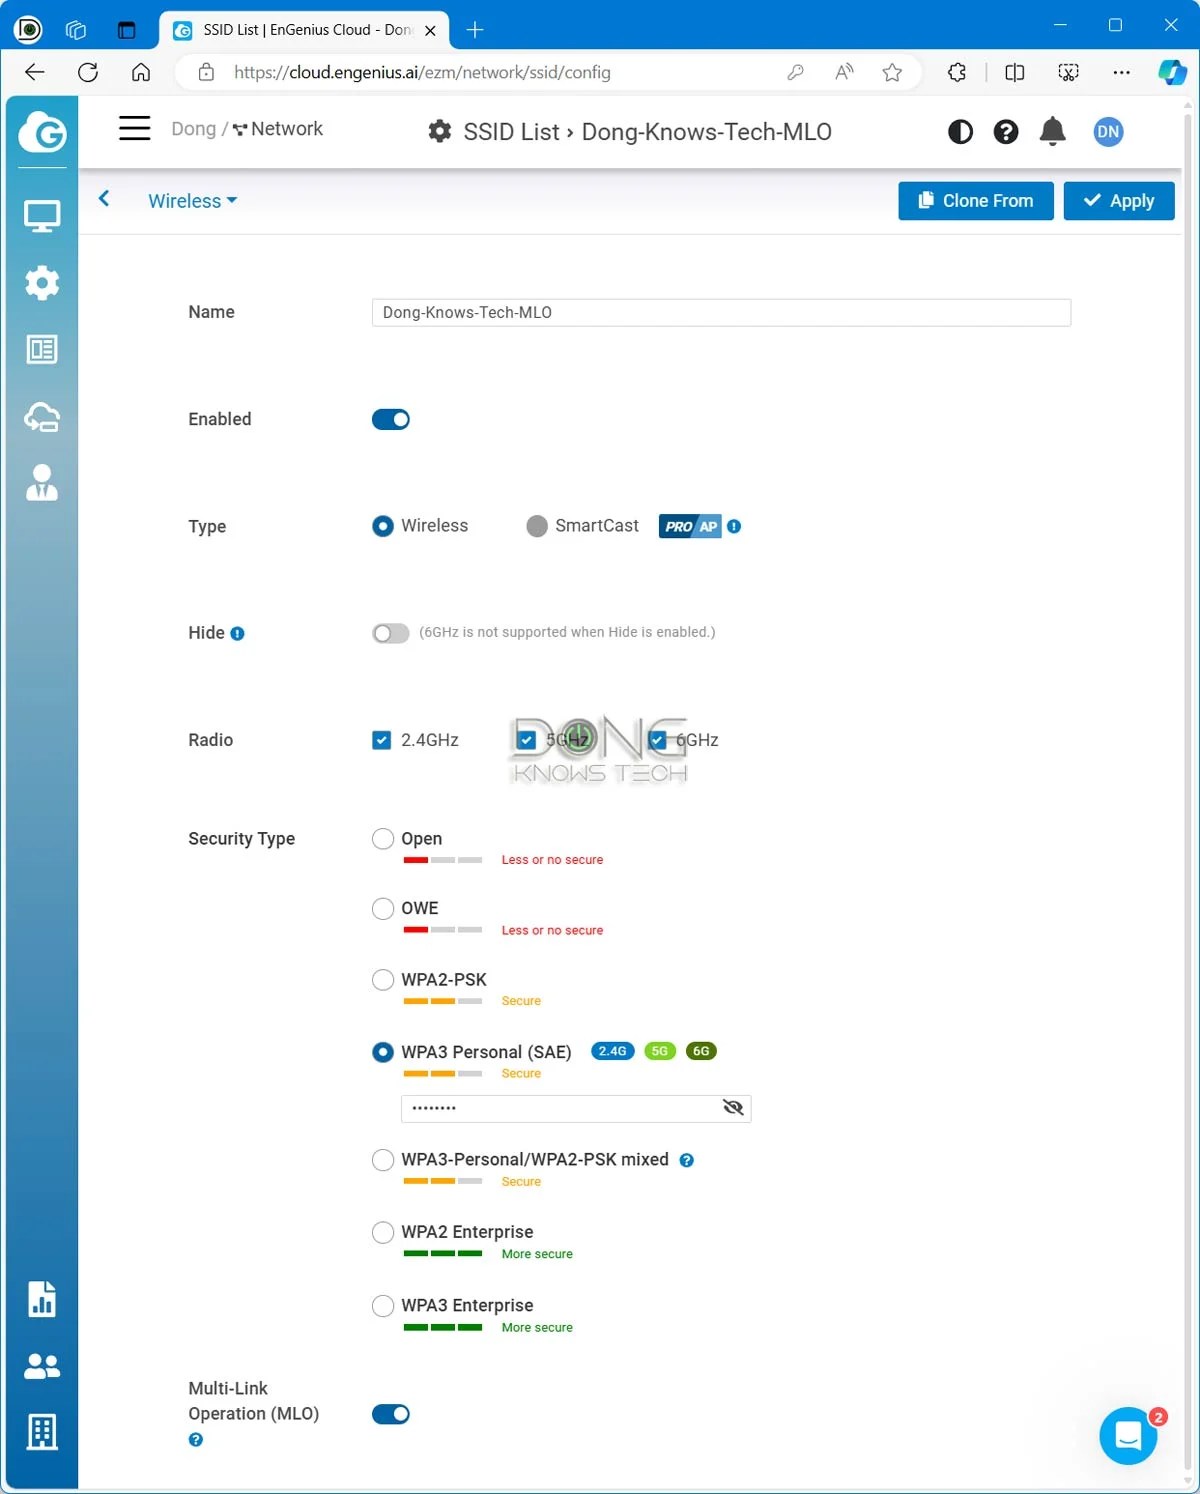The width and height of the screenshot is (1200, 1494).
Task: Click the info icon next to Hide
Action: click(238, 634)
